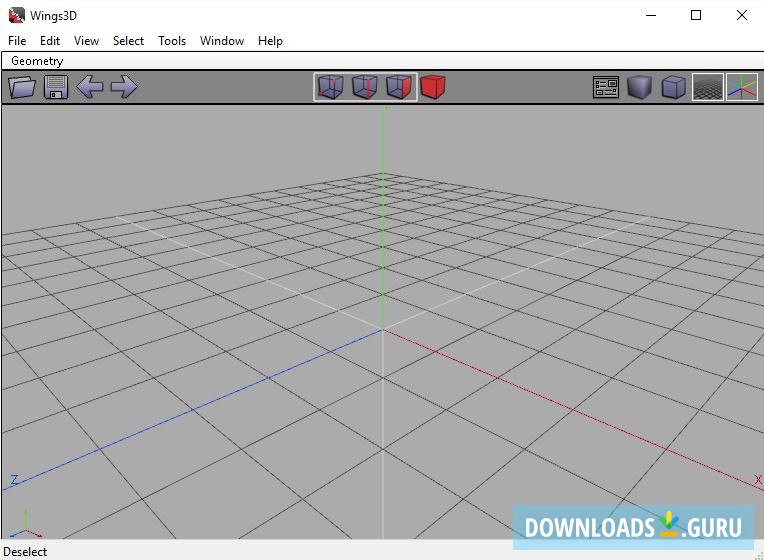The width and height of the screenshot is (764, 560).
Task: Open the Select menu
Action: [128, 41]
